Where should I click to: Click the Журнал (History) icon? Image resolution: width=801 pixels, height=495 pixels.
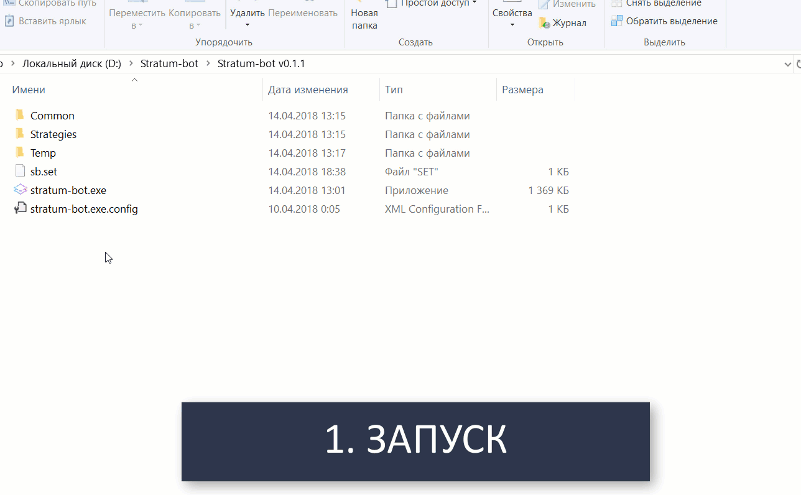(544, 23)
